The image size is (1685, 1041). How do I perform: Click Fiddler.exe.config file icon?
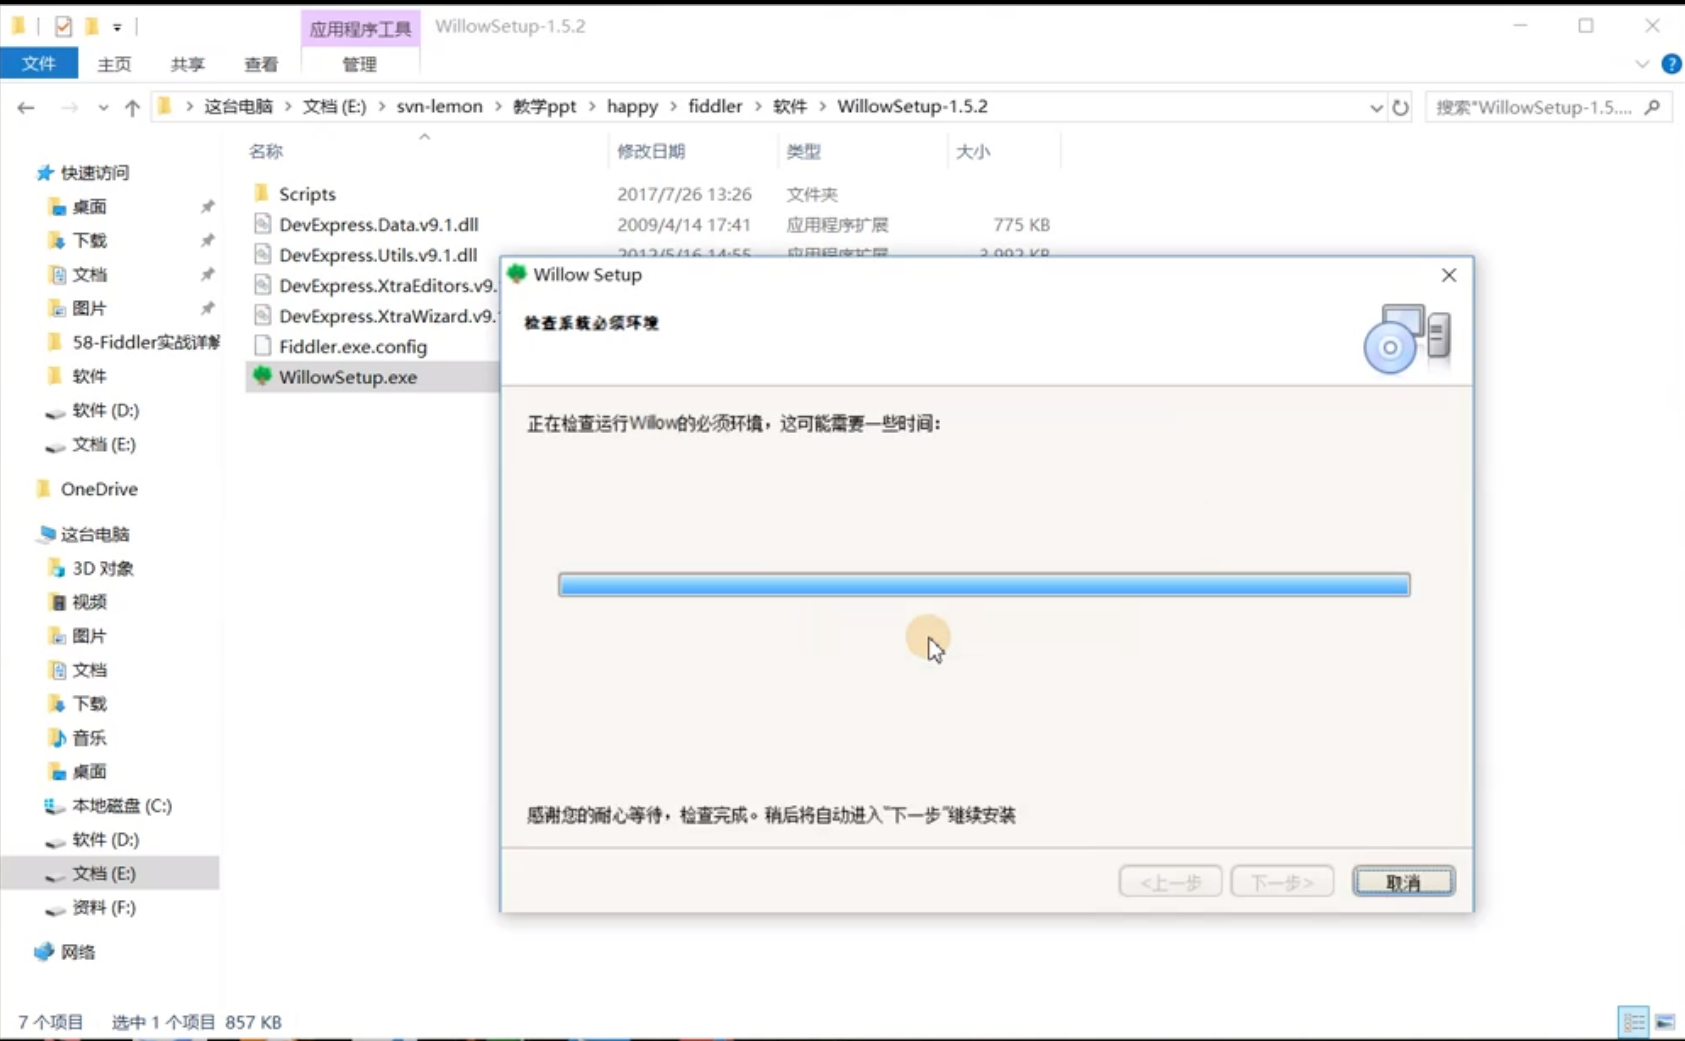click(262, 346)
